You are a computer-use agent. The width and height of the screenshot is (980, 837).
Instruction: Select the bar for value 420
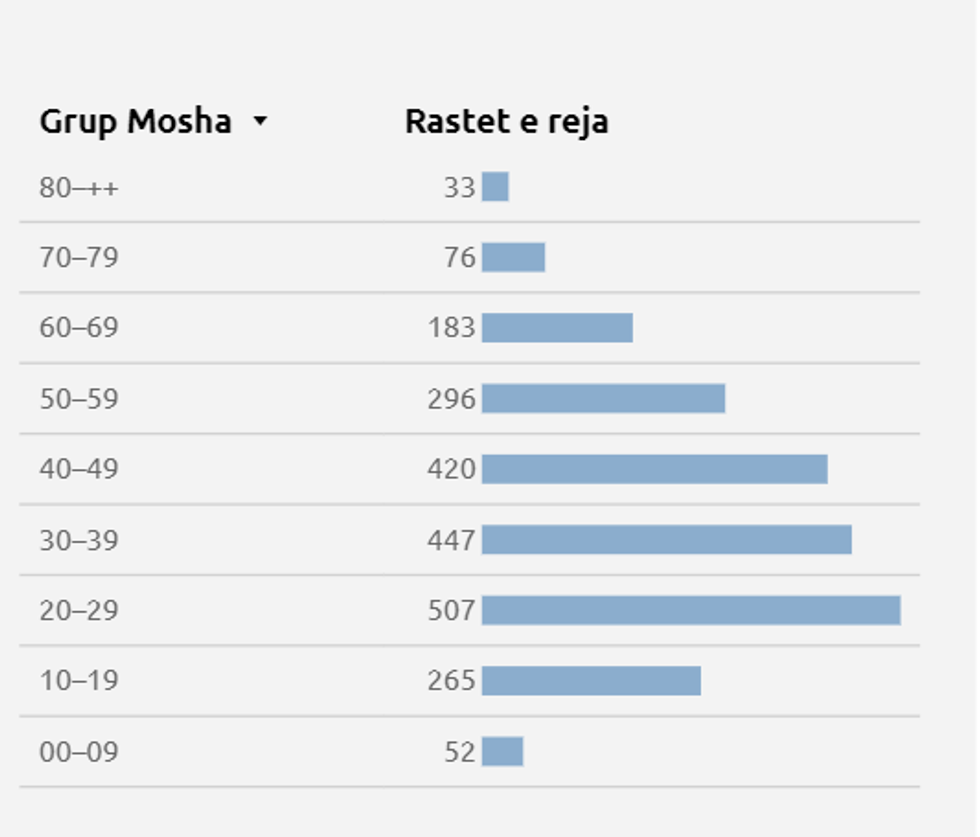[x=655, y=468]
